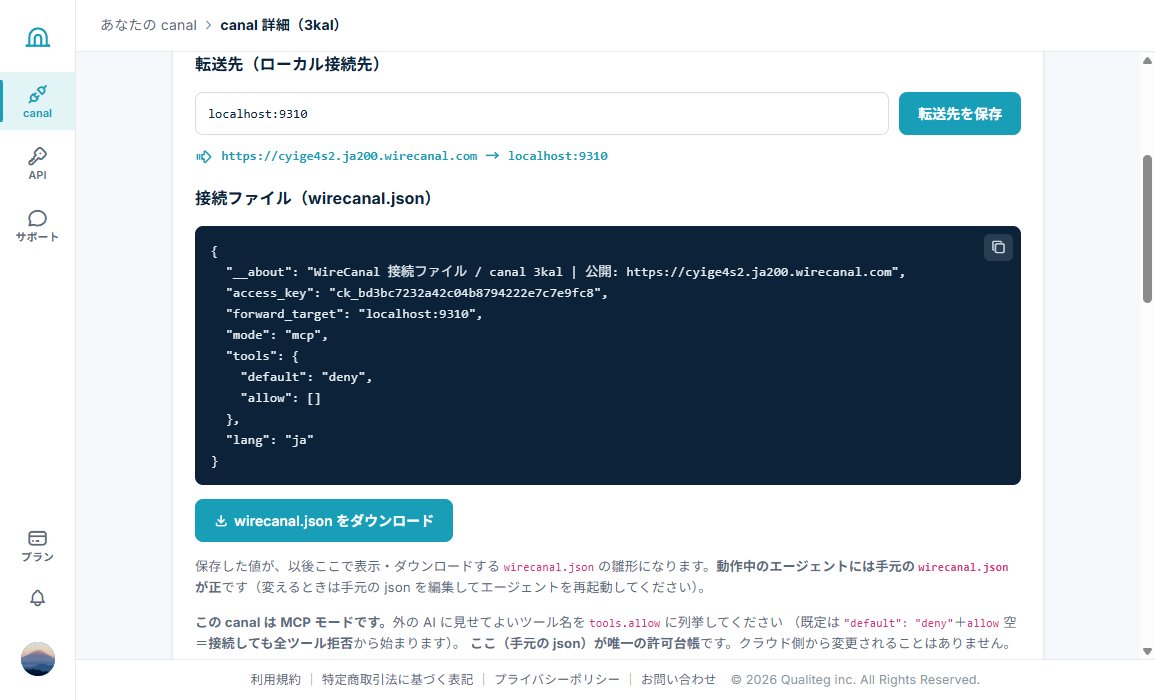Select the "mode": "mcp" line
Screen dimensions: 1155x700
pyautogui.click(x=276, y=335)
